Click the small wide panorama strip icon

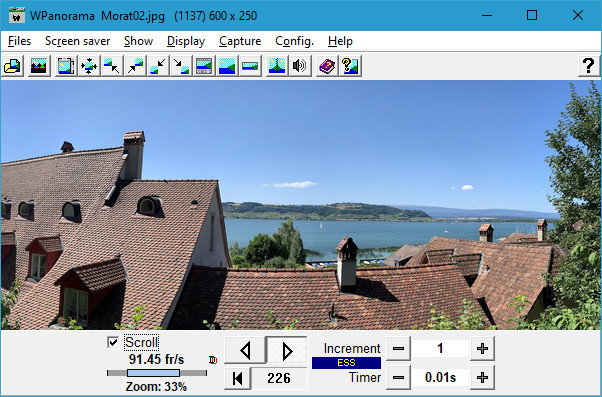click(x=250, y=66)
